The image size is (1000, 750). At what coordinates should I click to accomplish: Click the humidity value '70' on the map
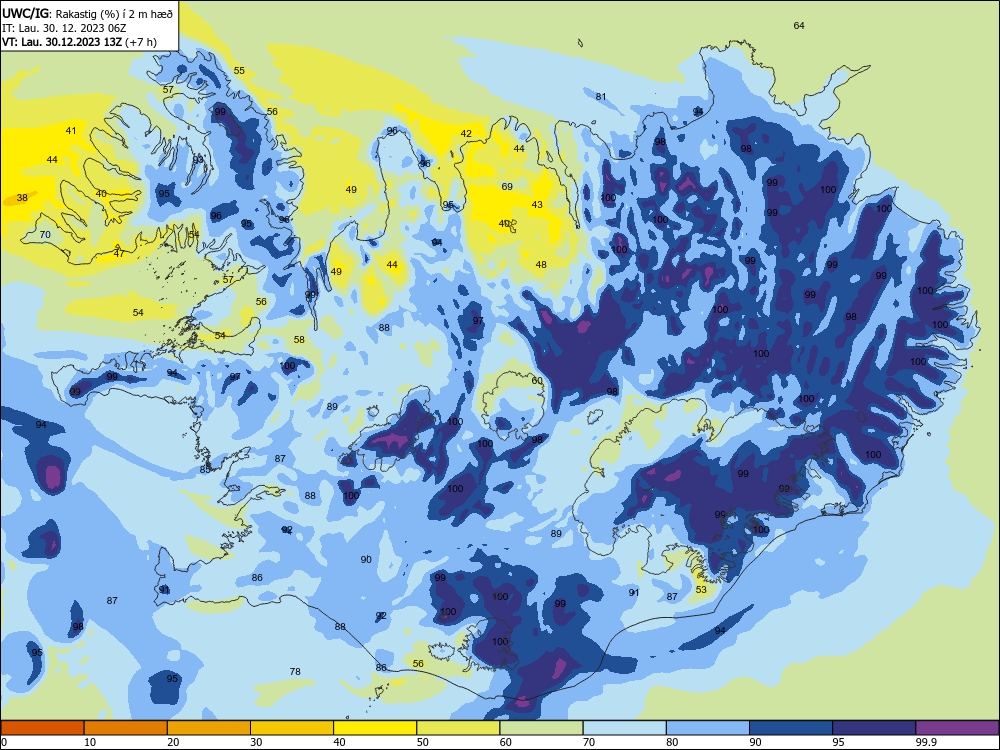click(45, 235)
